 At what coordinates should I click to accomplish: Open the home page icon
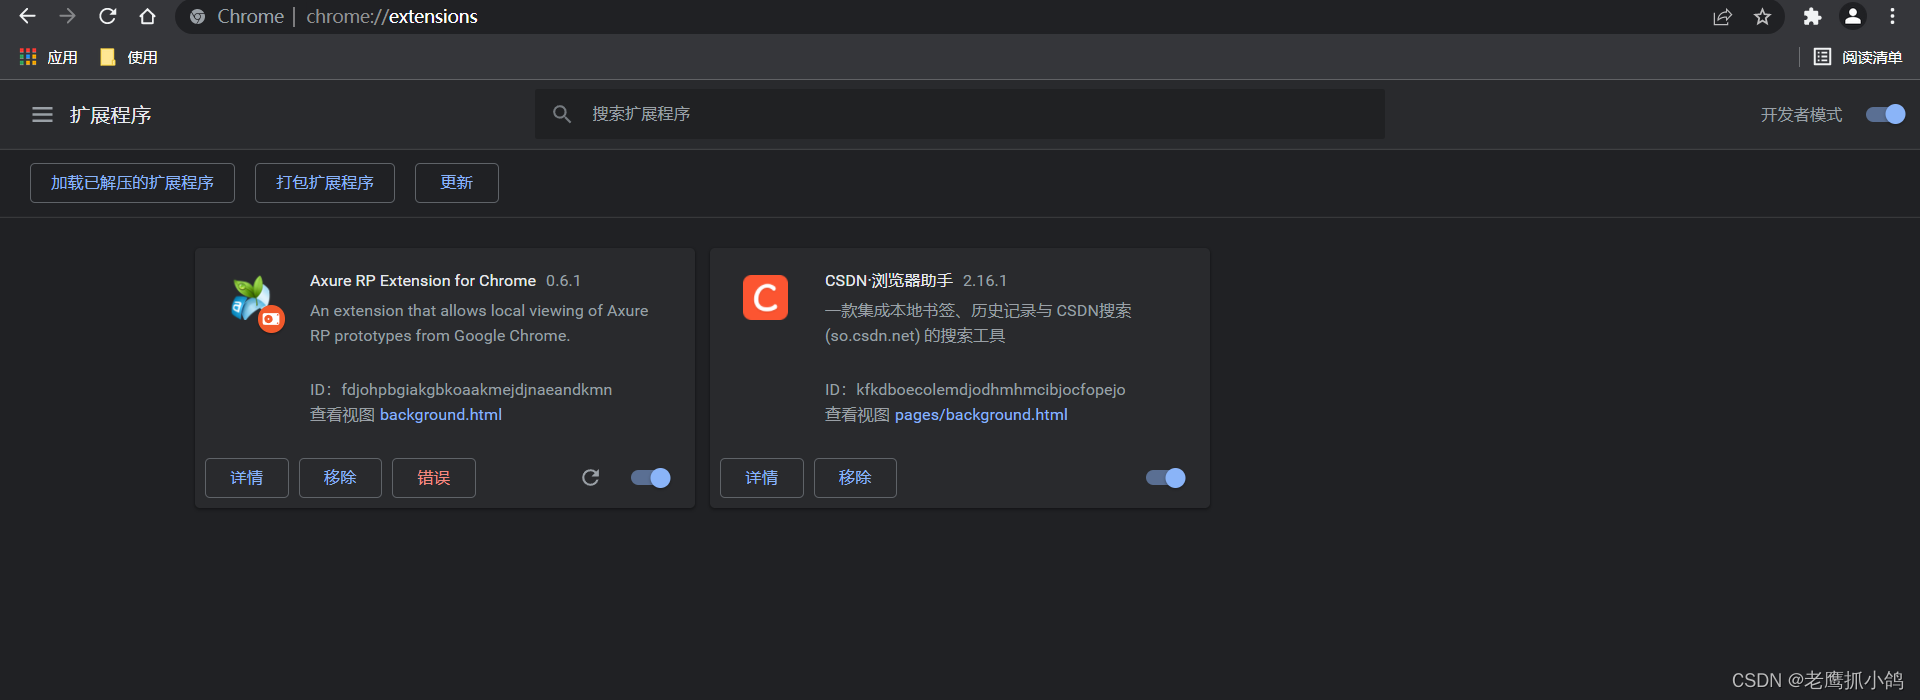[x=147, y=16]
